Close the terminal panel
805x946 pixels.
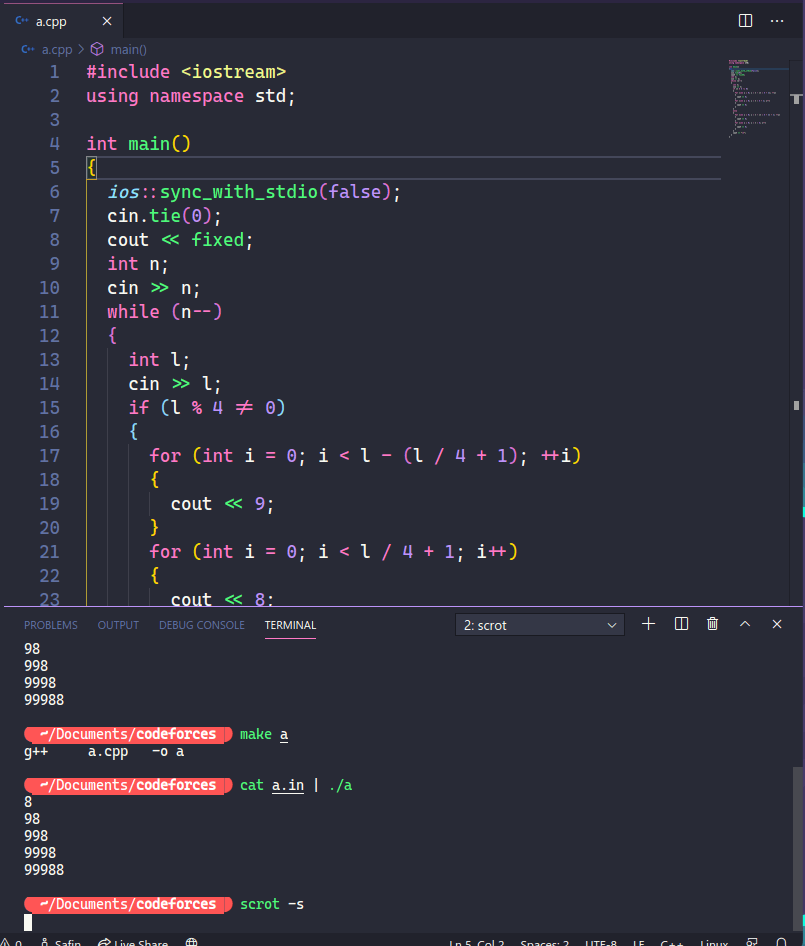pyautogui.click(x=777, y=624)
